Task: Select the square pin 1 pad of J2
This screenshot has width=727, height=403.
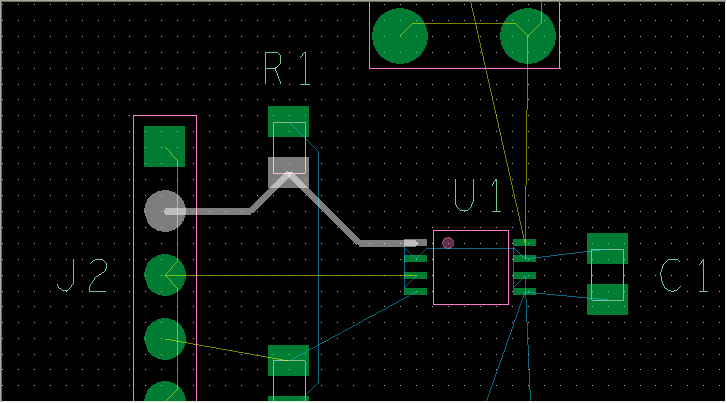Action: (x=164, y=146)
